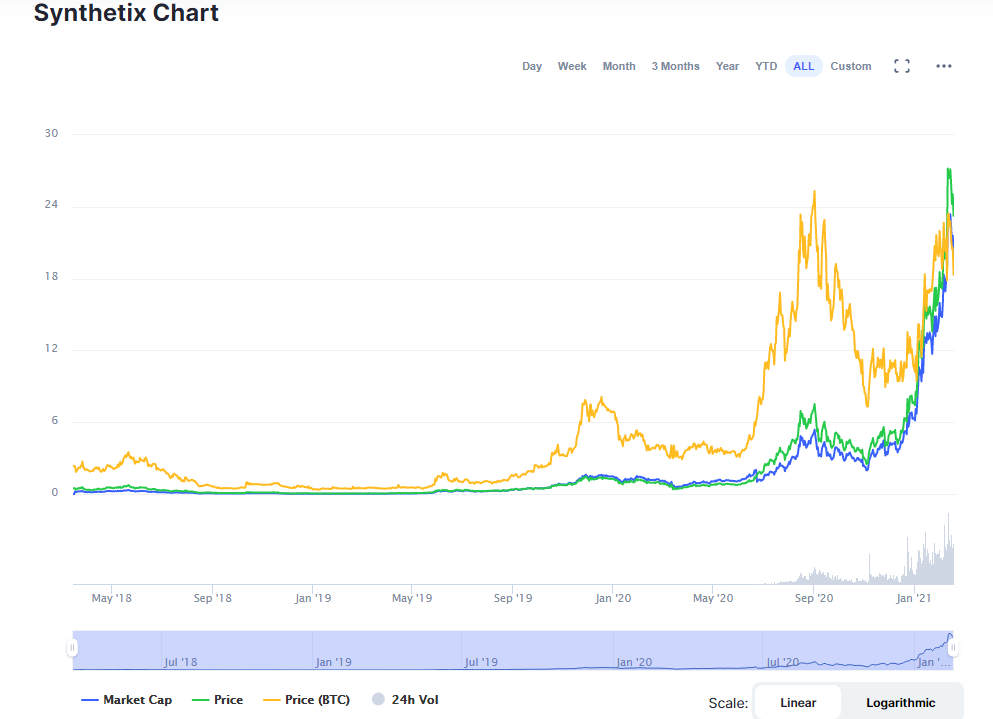Open the three-dots more options menu
This screenshot has width=993, height=719.
[943, 66]
